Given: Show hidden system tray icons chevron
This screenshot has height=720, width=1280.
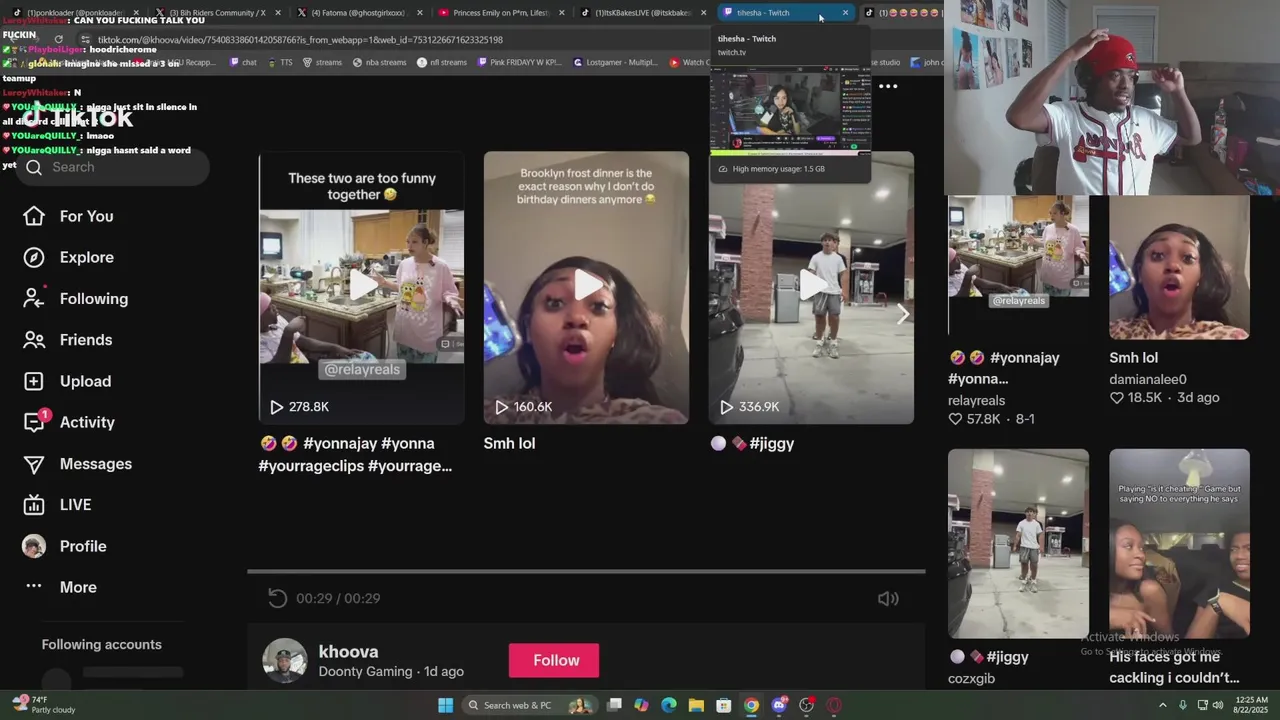Looking at the screenshot, I should 1162,705.
